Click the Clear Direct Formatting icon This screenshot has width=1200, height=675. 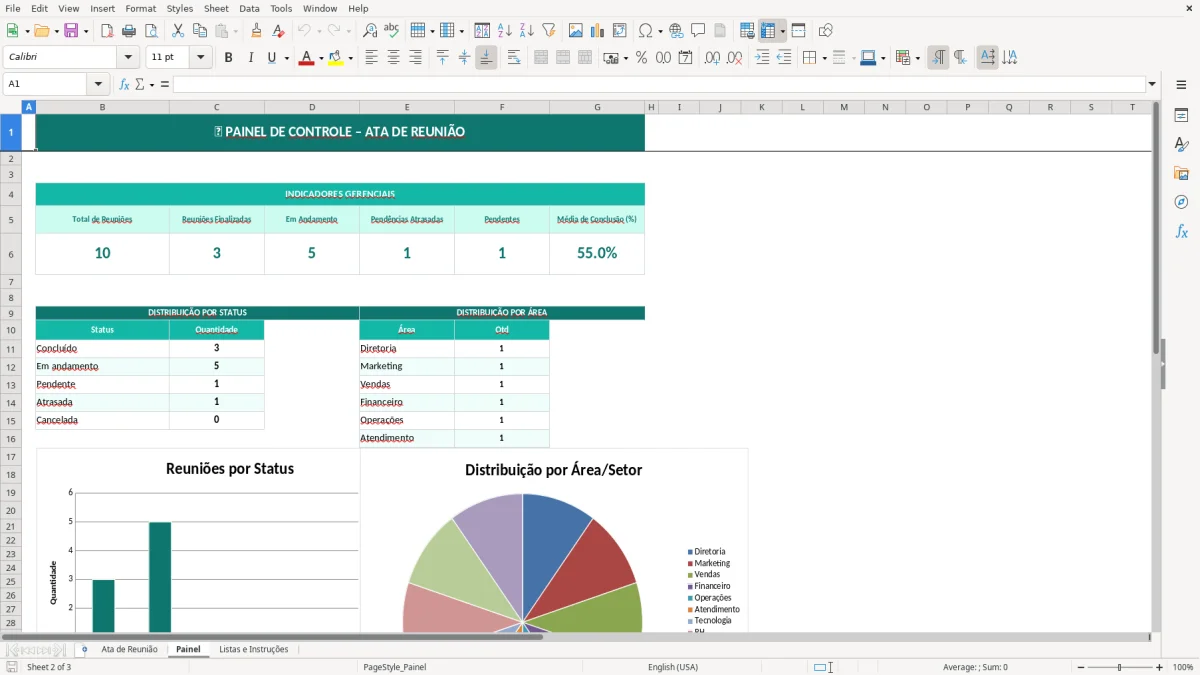(x=279, y=31)
